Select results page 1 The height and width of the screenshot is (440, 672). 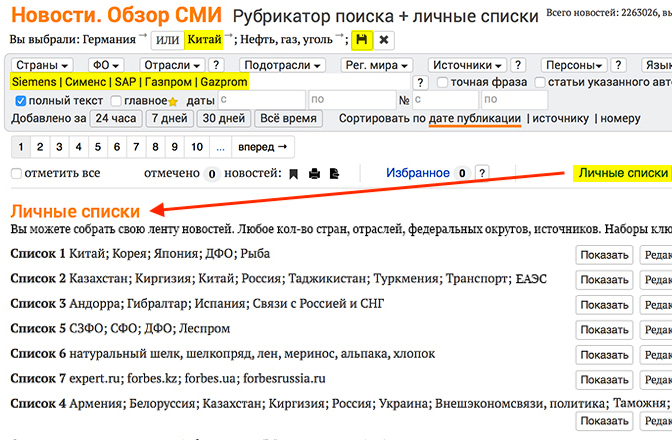point(21,147)
